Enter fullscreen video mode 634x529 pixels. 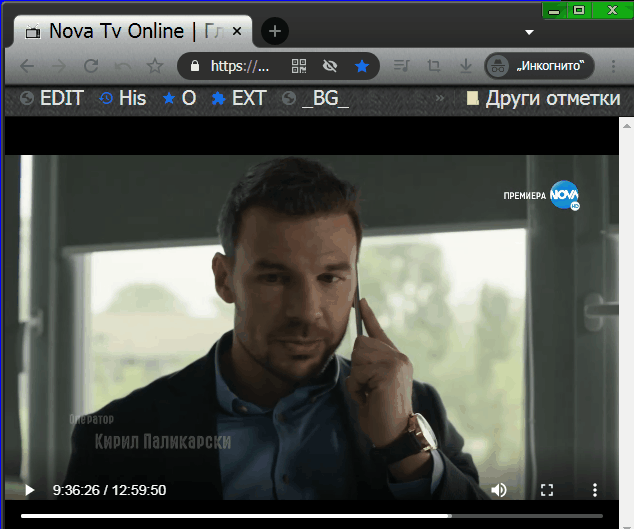click(547, 490)
